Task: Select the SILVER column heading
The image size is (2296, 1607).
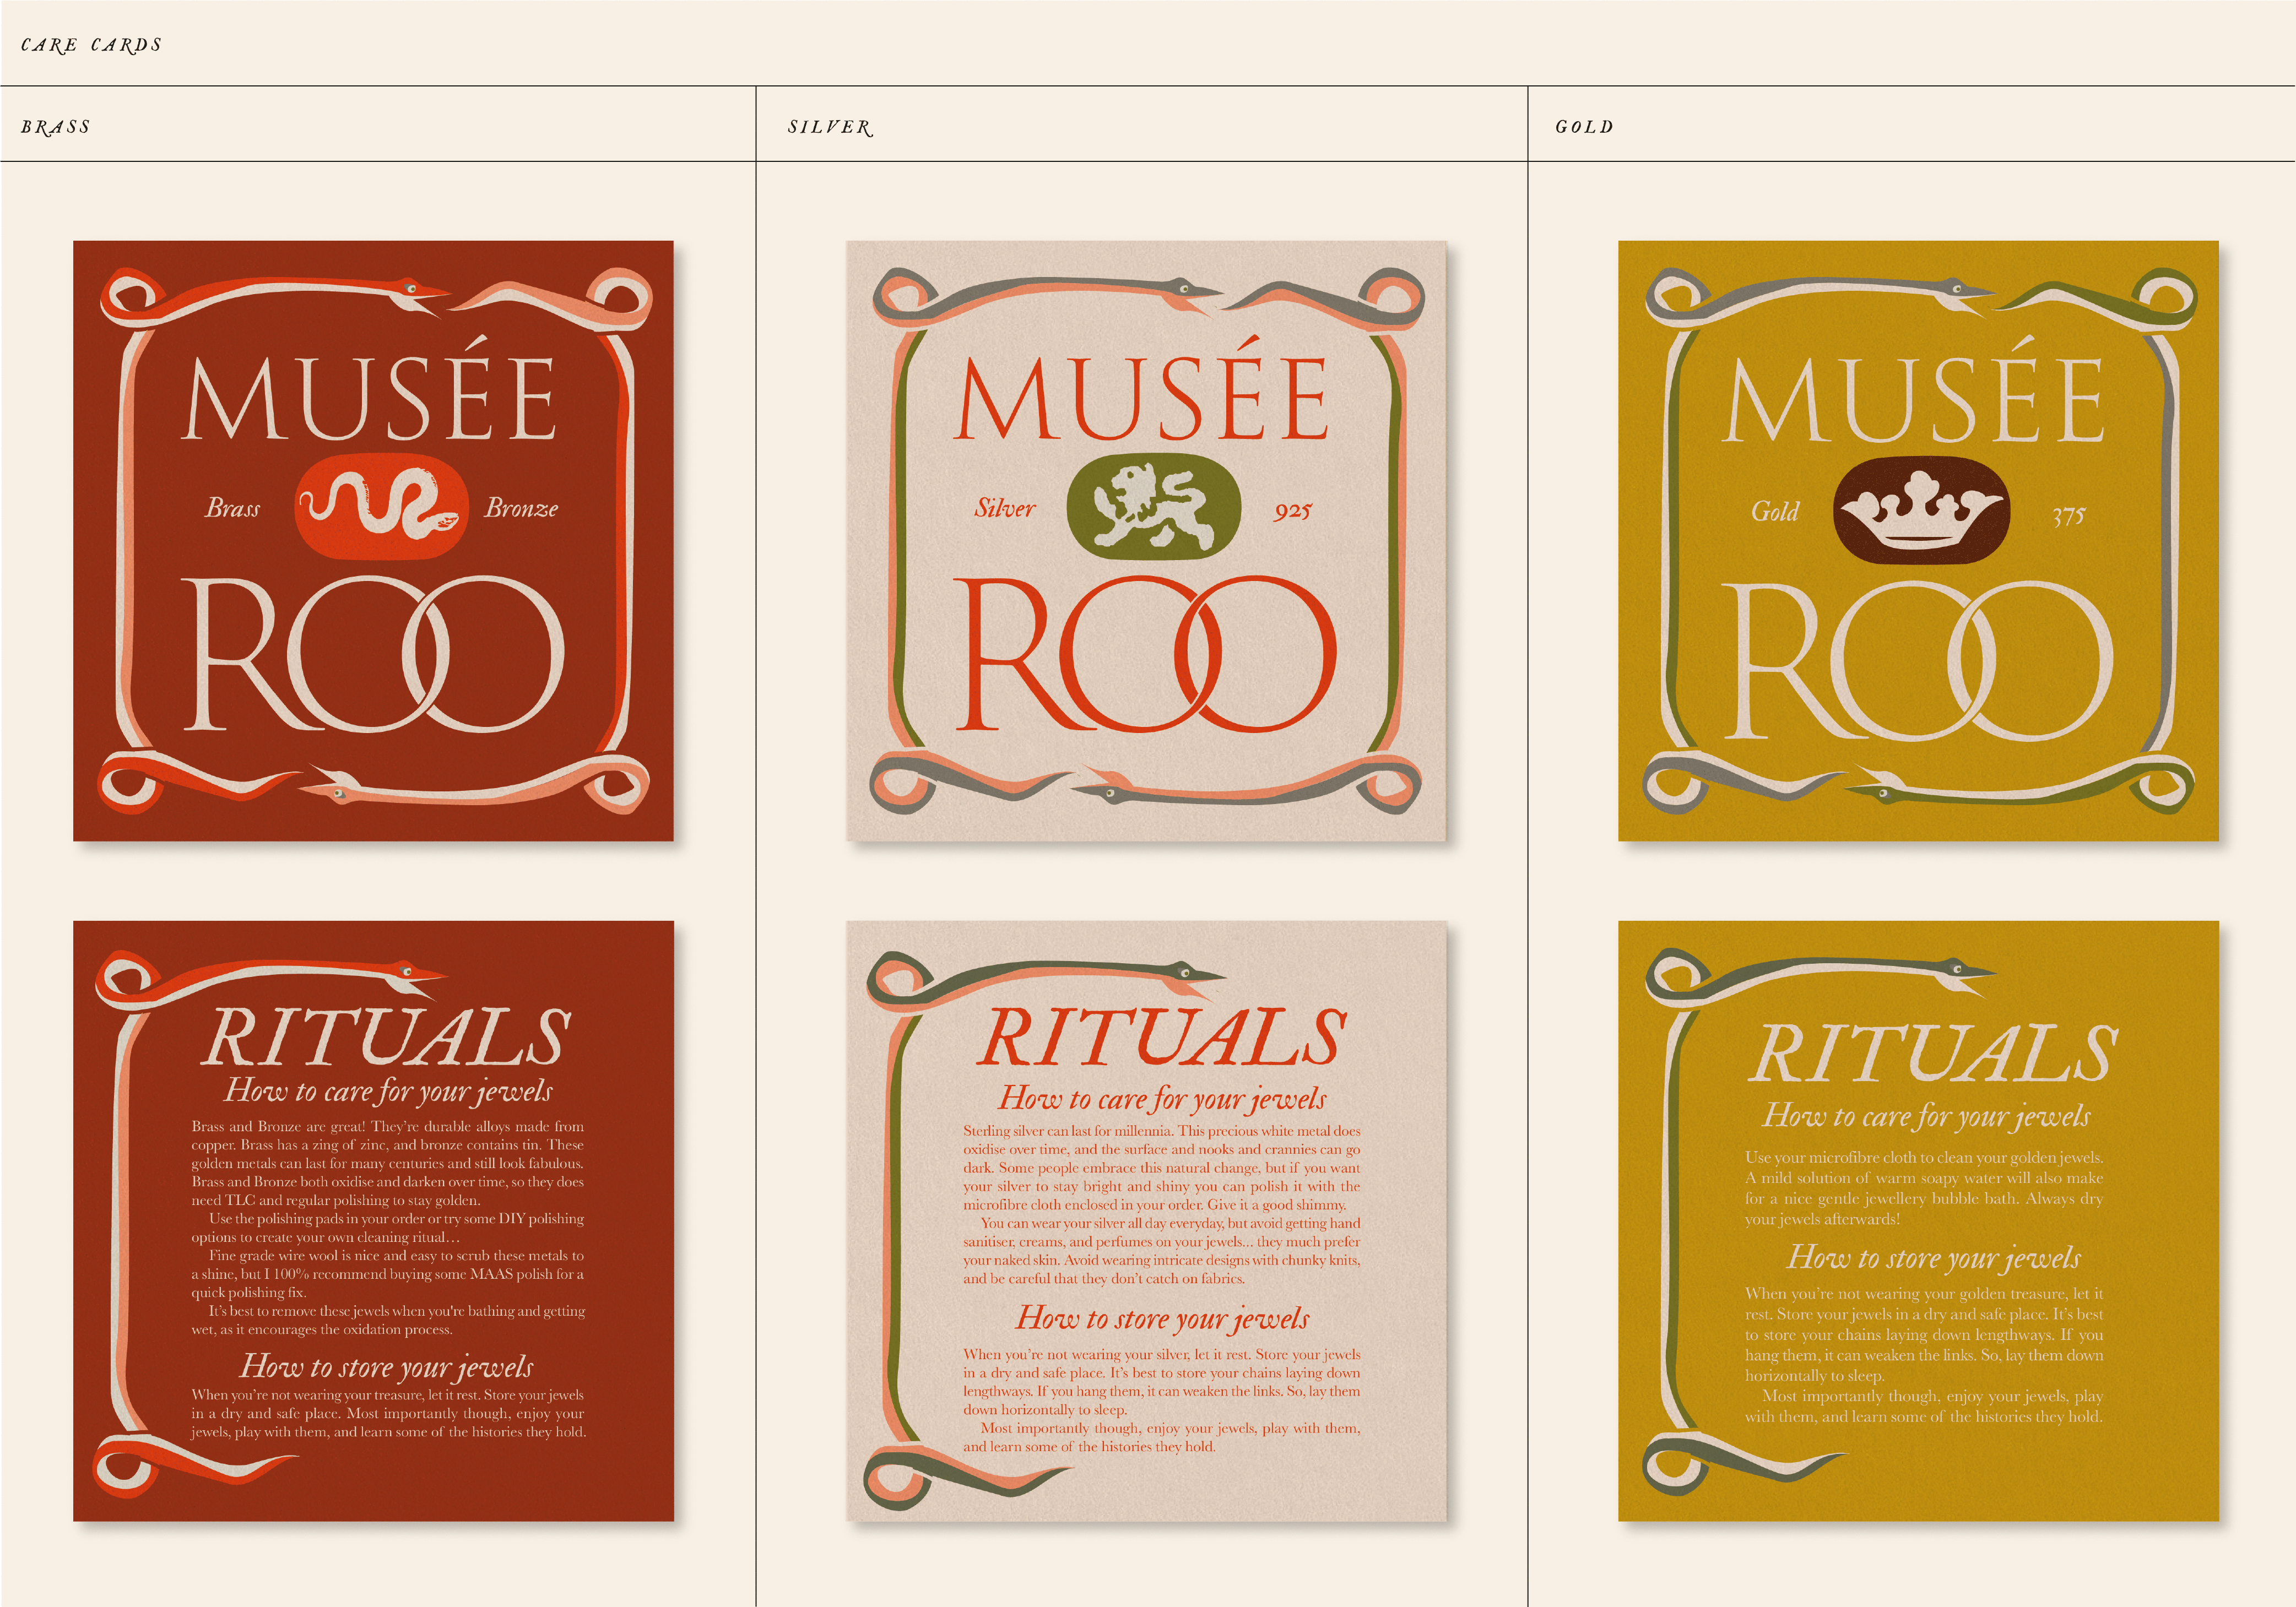Action: 829,127
